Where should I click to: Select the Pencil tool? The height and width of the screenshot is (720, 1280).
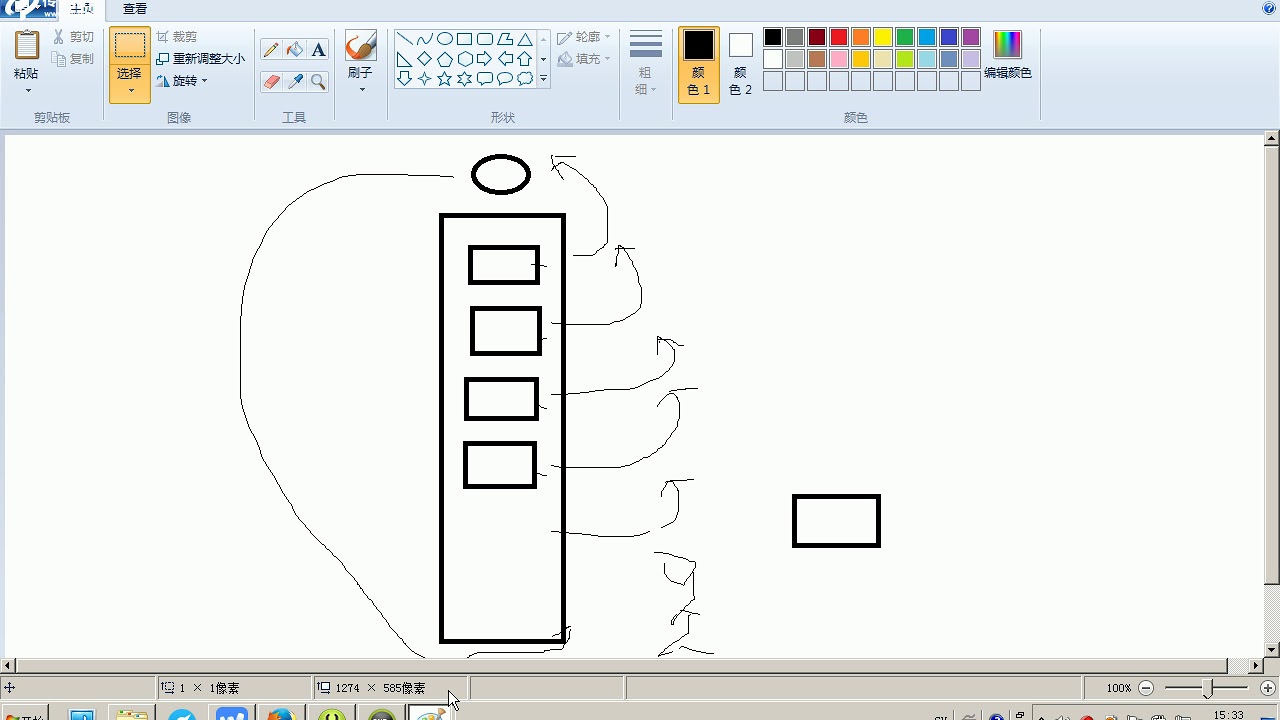[271, 50]
